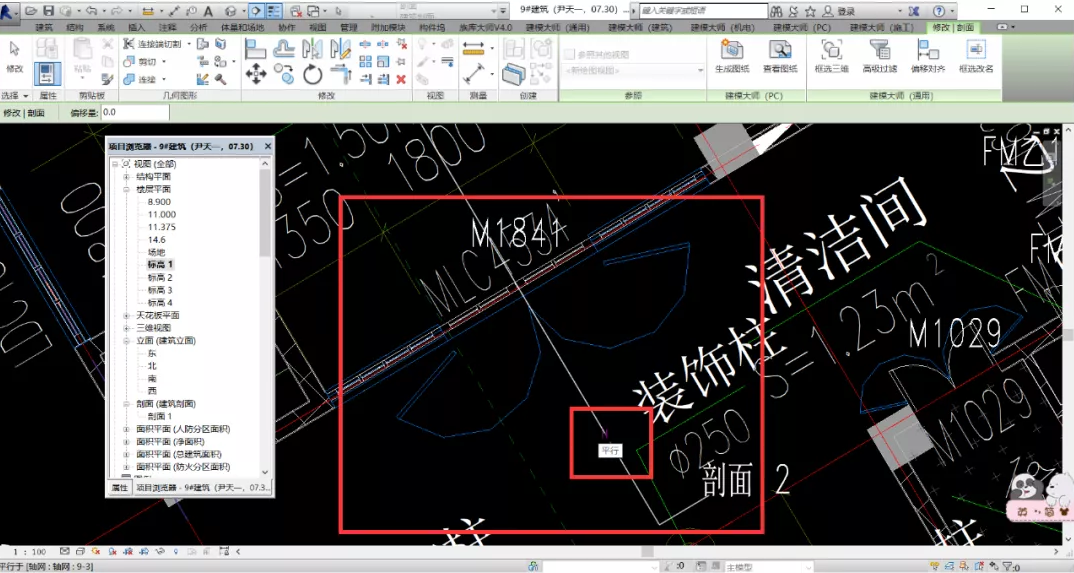Viewport: 1074px width, 573px height.
Task: Expand the 三维视图 tree node
Action: tap(127, 328)
